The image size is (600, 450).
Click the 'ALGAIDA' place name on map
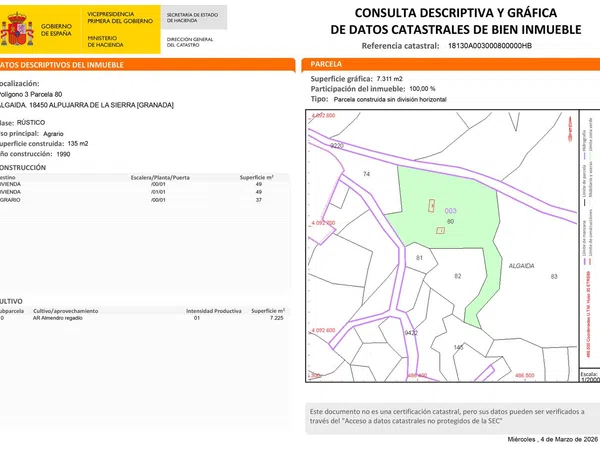point(522,266)
